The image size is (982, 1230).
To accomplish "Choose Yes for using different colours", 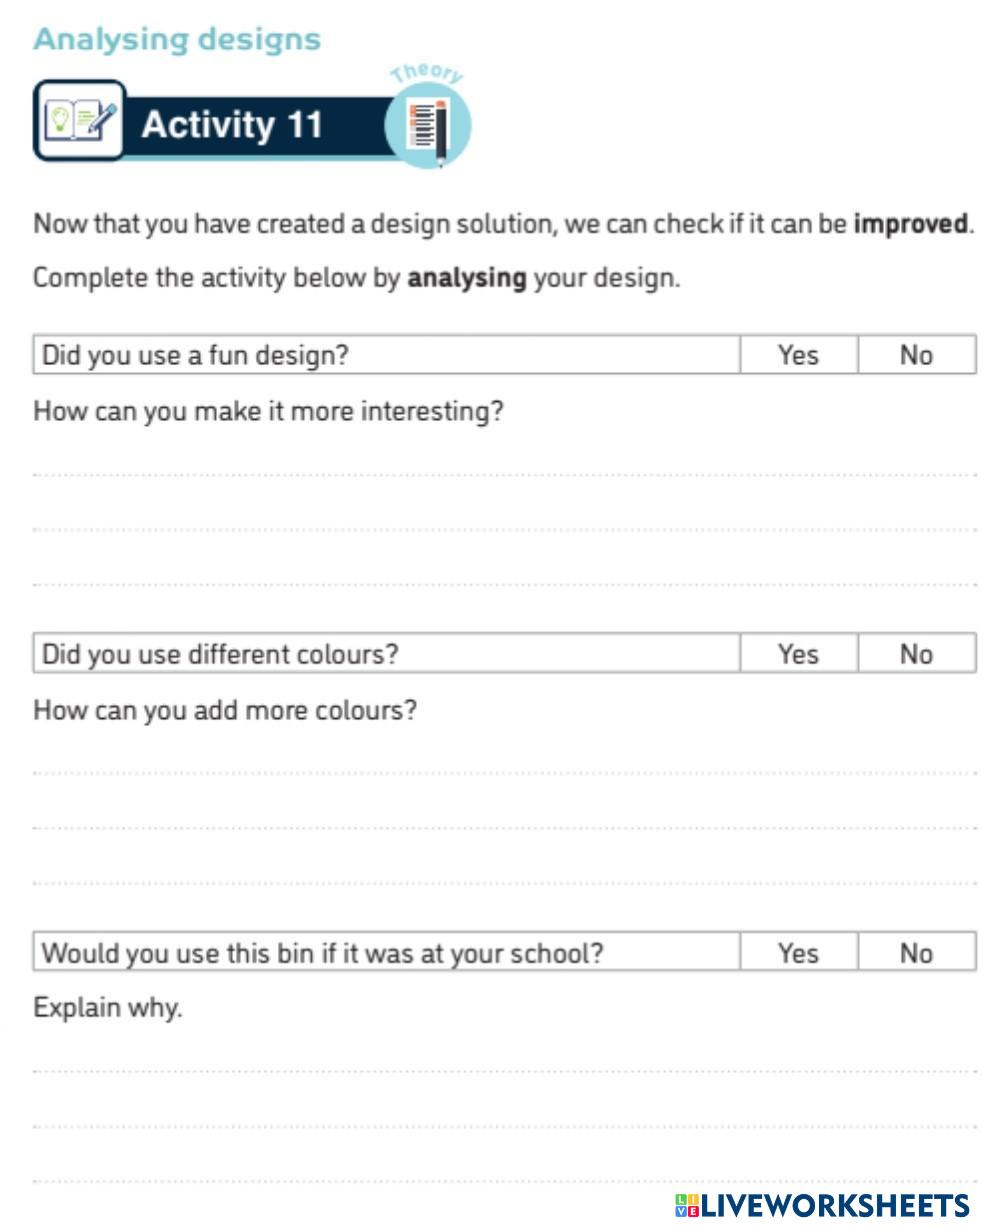I will coord(798,654).
